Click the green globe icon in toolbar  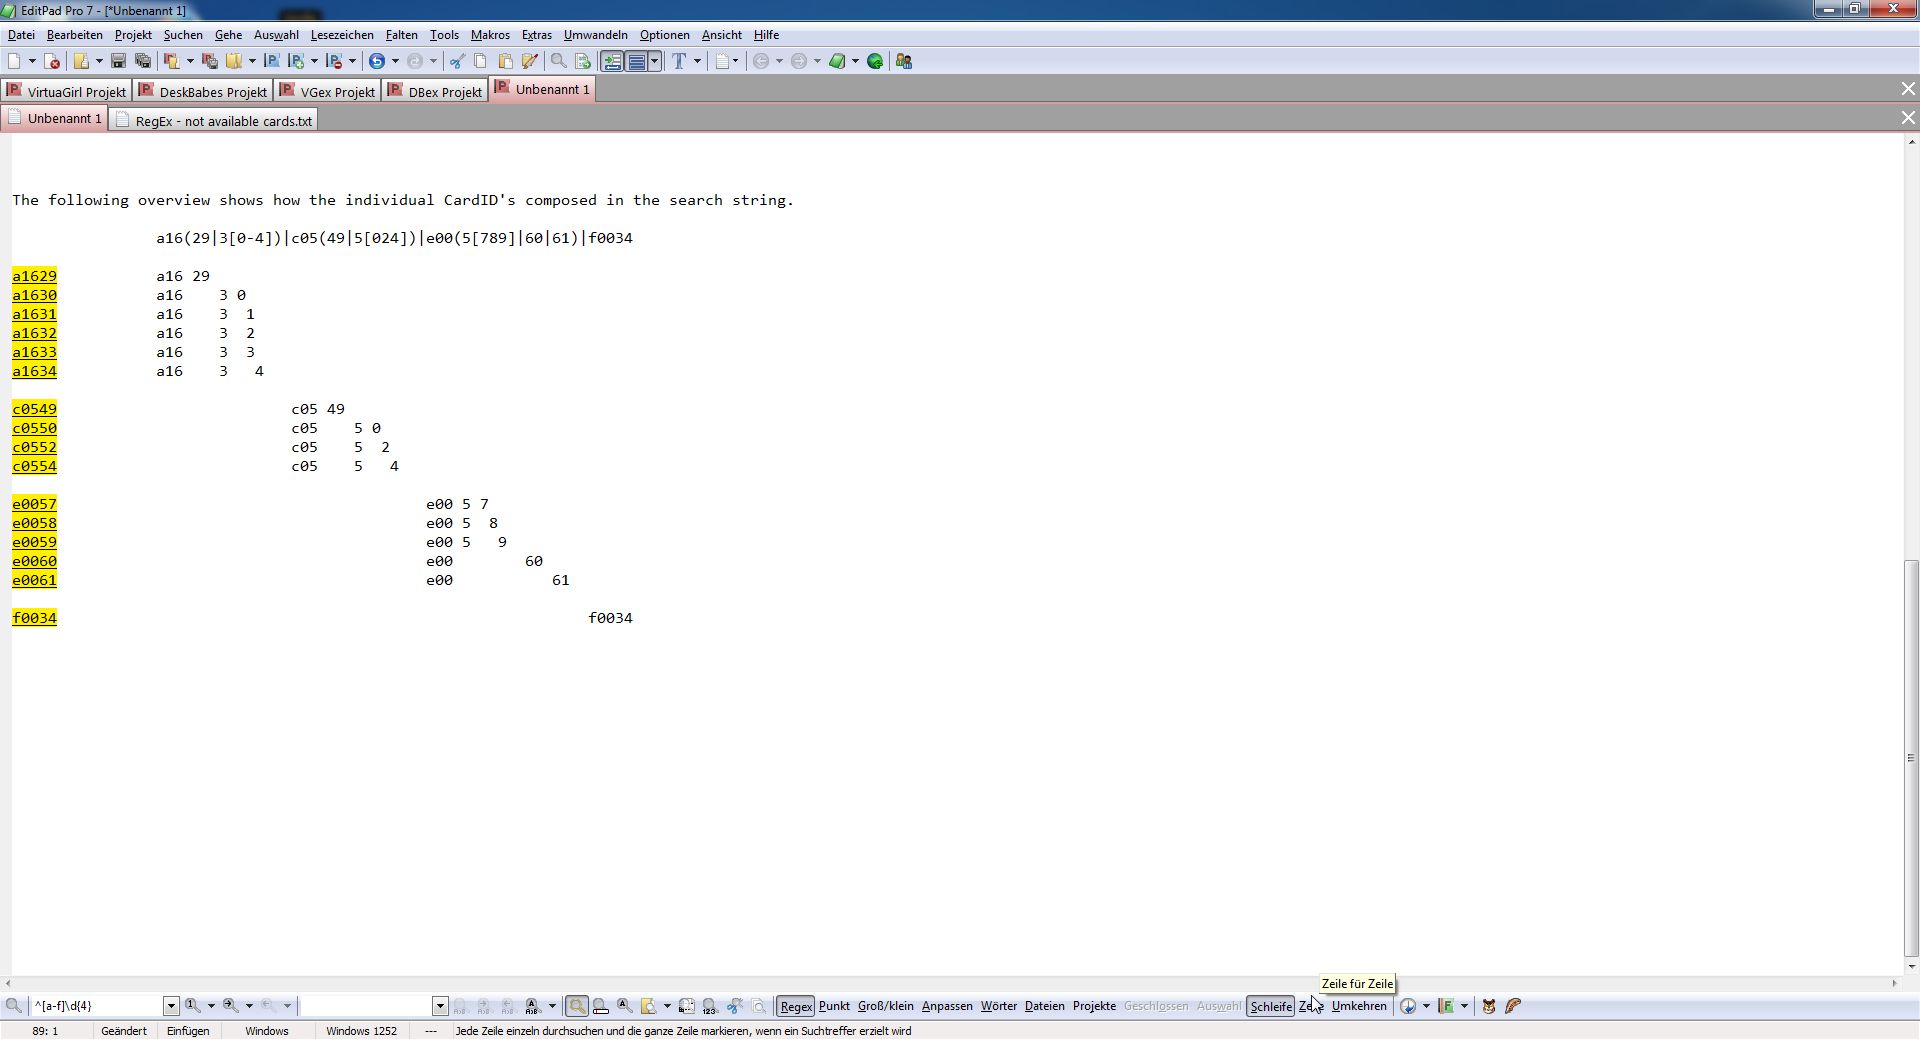pyautogui.click(x=875, y=61)
